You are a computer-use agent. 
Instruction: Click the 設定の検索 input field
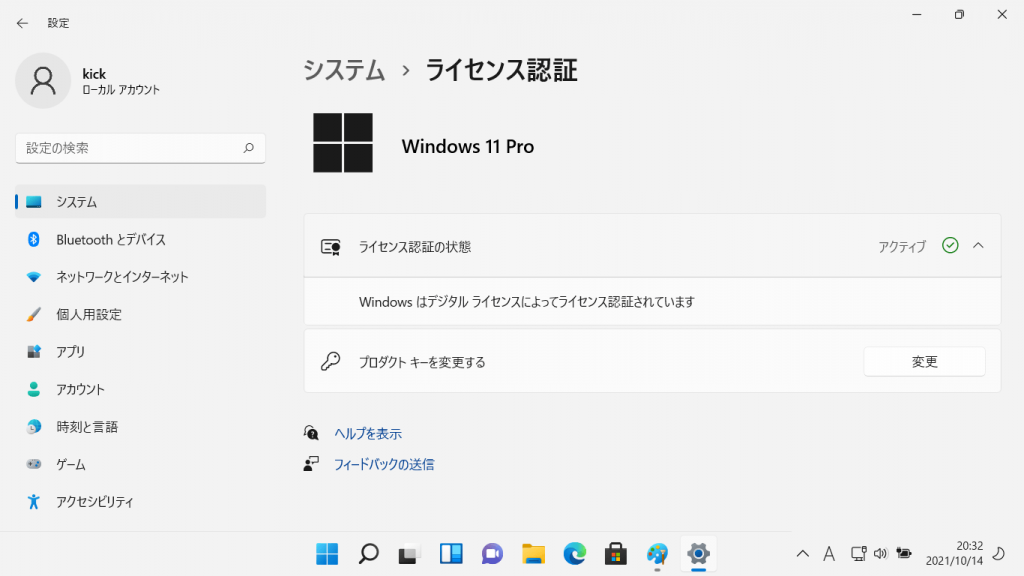(x=130, y=148)
